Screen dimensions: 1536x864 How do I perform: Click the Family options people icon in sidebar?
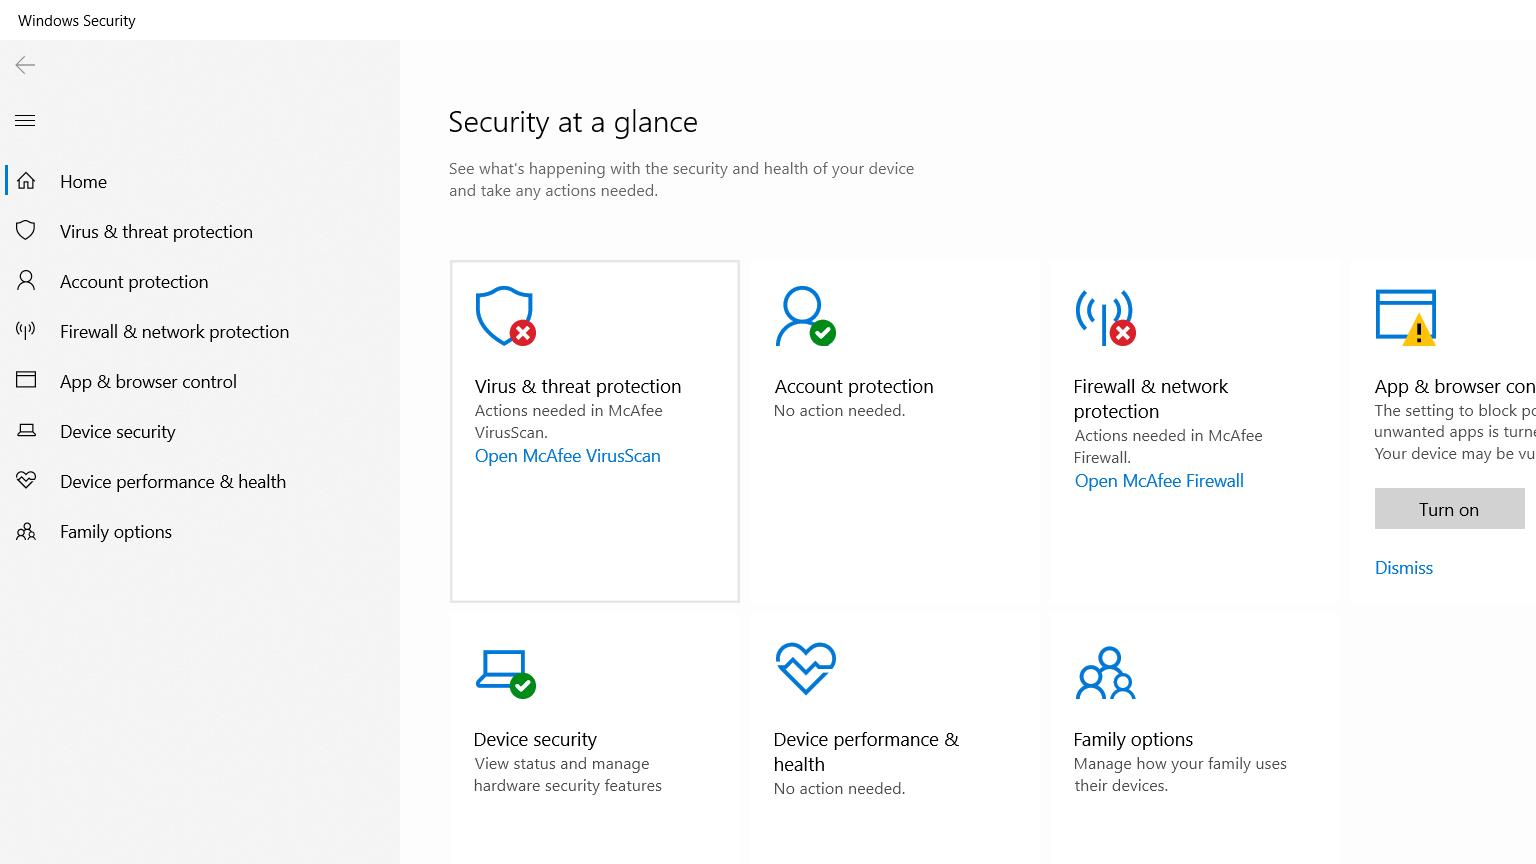(x=26, y=531)
